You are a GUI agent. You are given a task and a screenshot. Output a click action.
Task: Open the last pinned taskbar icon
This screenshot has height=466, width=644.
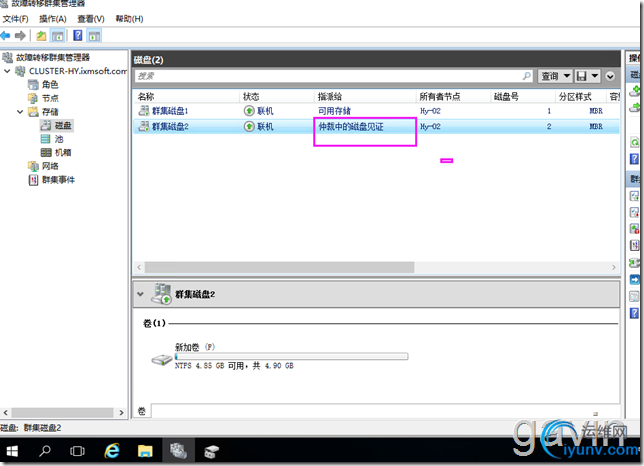tap(212, 452)
